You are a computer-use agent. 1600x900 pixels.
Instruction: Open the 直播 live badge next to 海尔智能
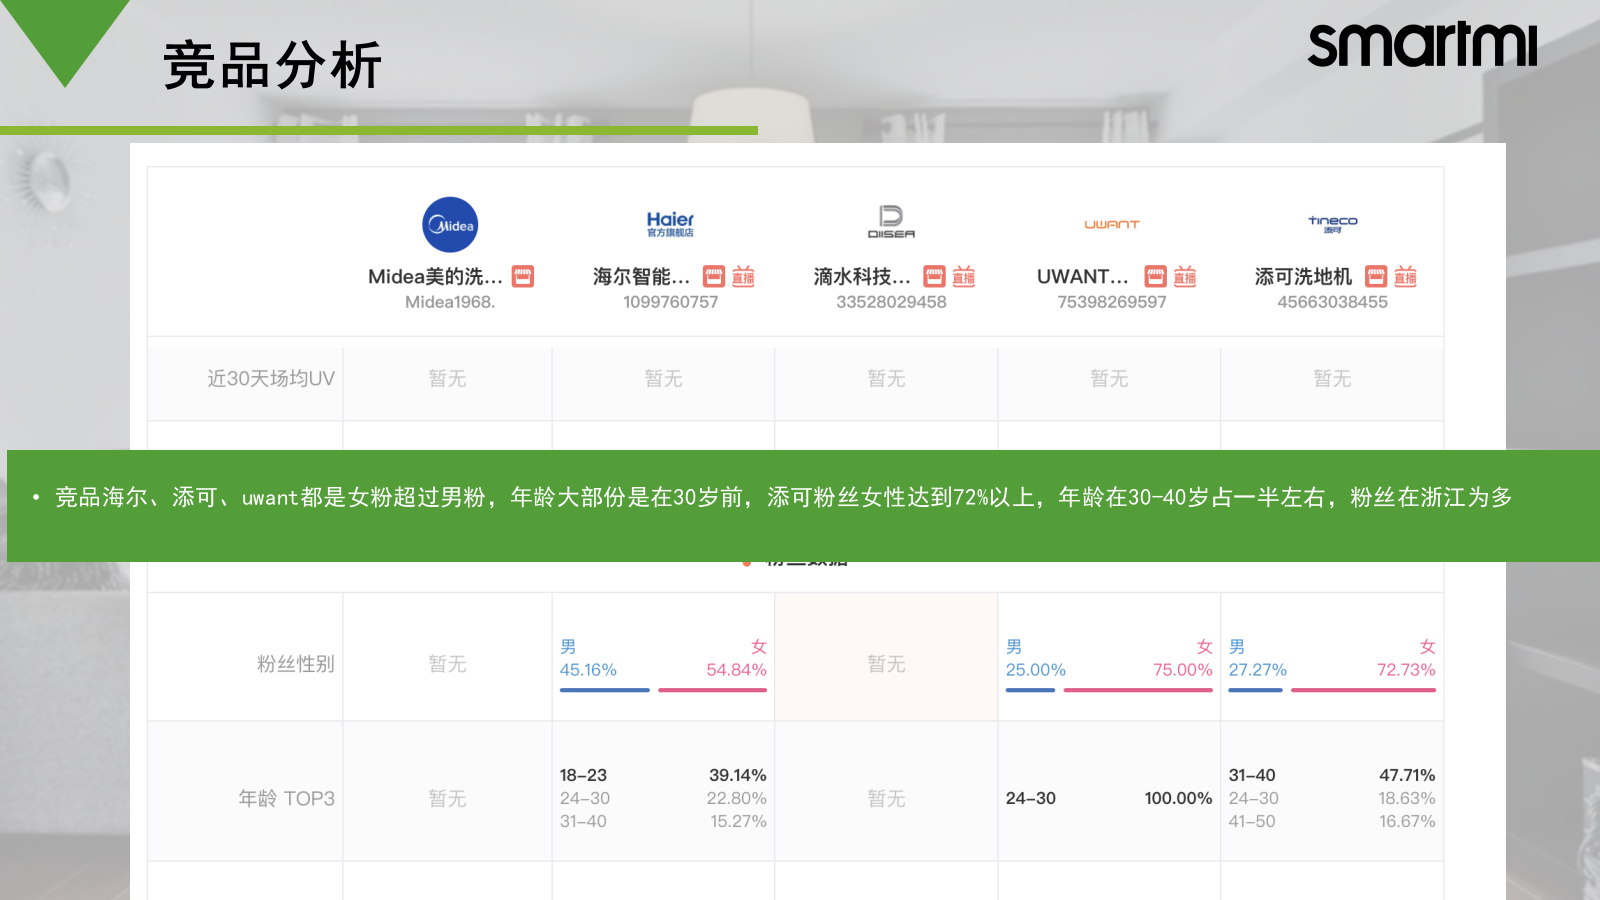[745, 276]
